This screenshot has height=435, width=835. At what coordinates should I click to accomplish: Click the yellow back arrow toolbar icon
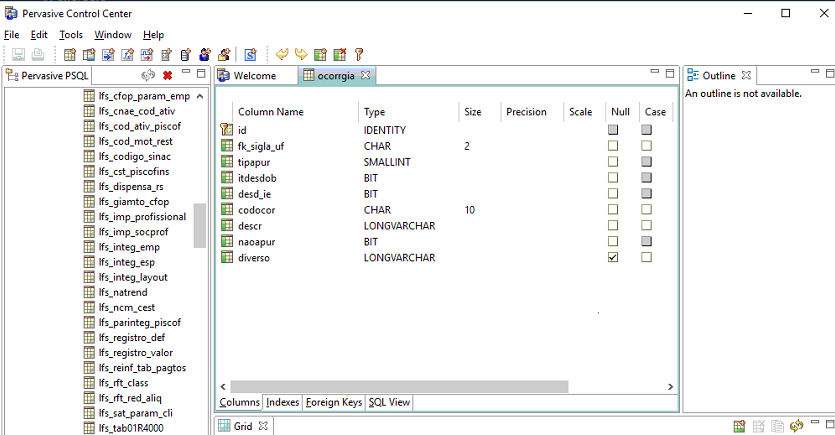[282, 55]
